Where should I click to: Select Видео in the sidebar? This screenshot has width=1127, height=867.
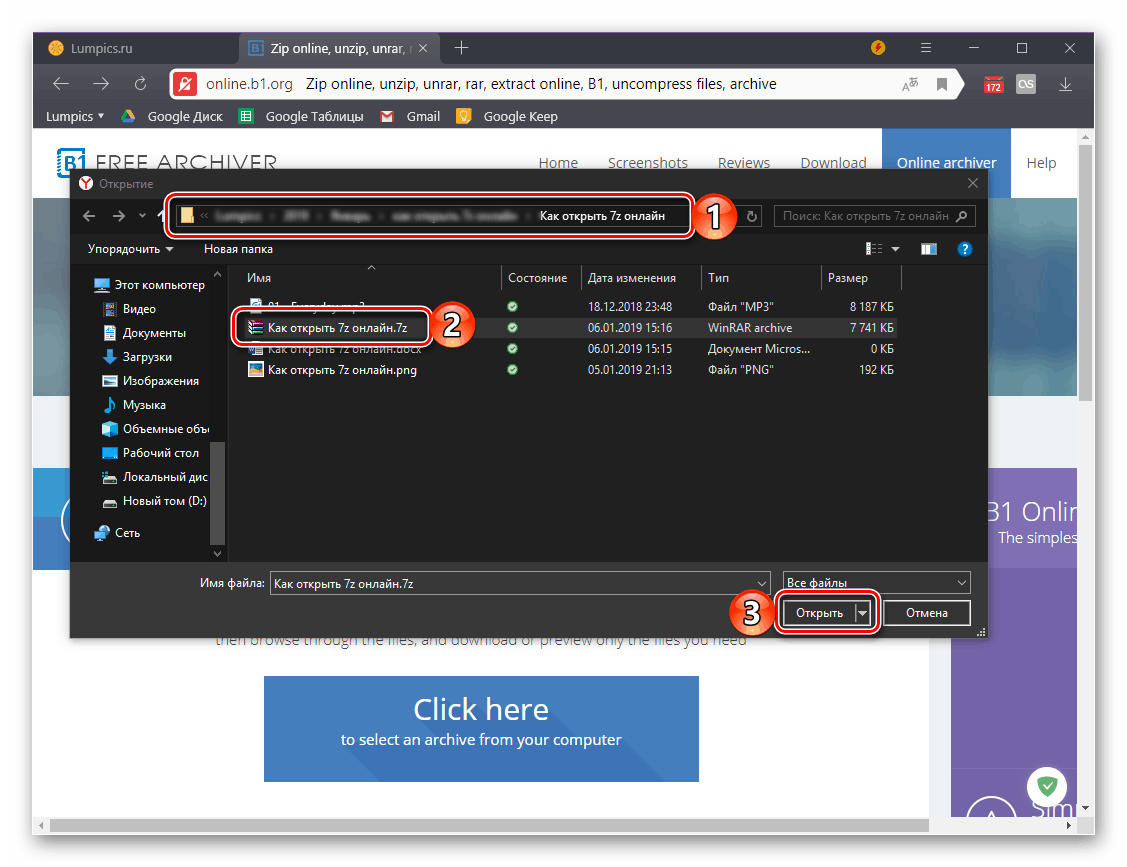[x=129, y=308]
